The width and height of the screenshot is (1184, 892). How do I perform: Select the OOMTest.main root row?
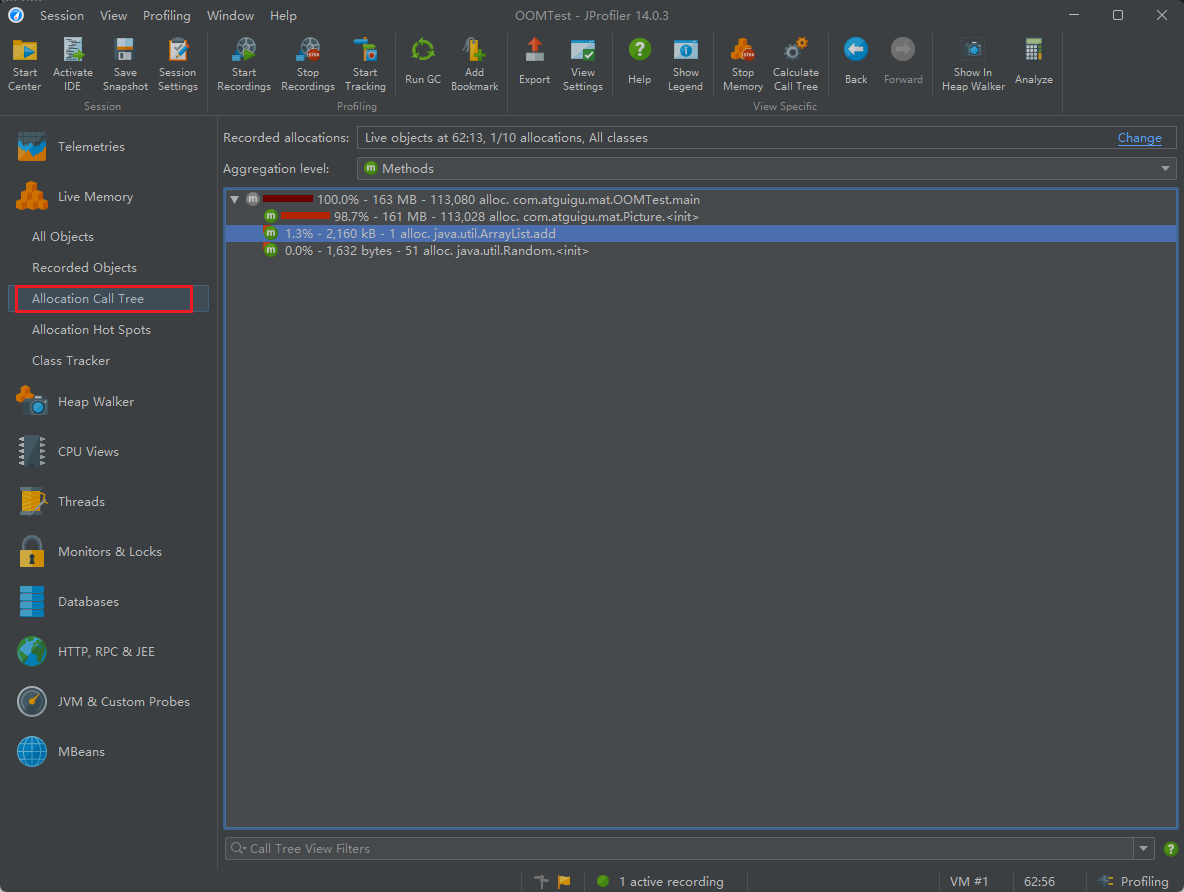[701, 199]
